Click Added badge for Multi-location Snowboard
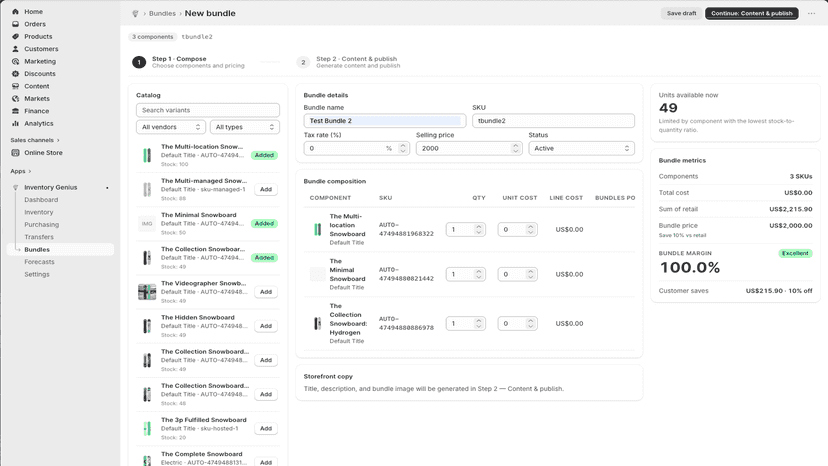Screen dimensions: 828x466 [x=264, y=155]
